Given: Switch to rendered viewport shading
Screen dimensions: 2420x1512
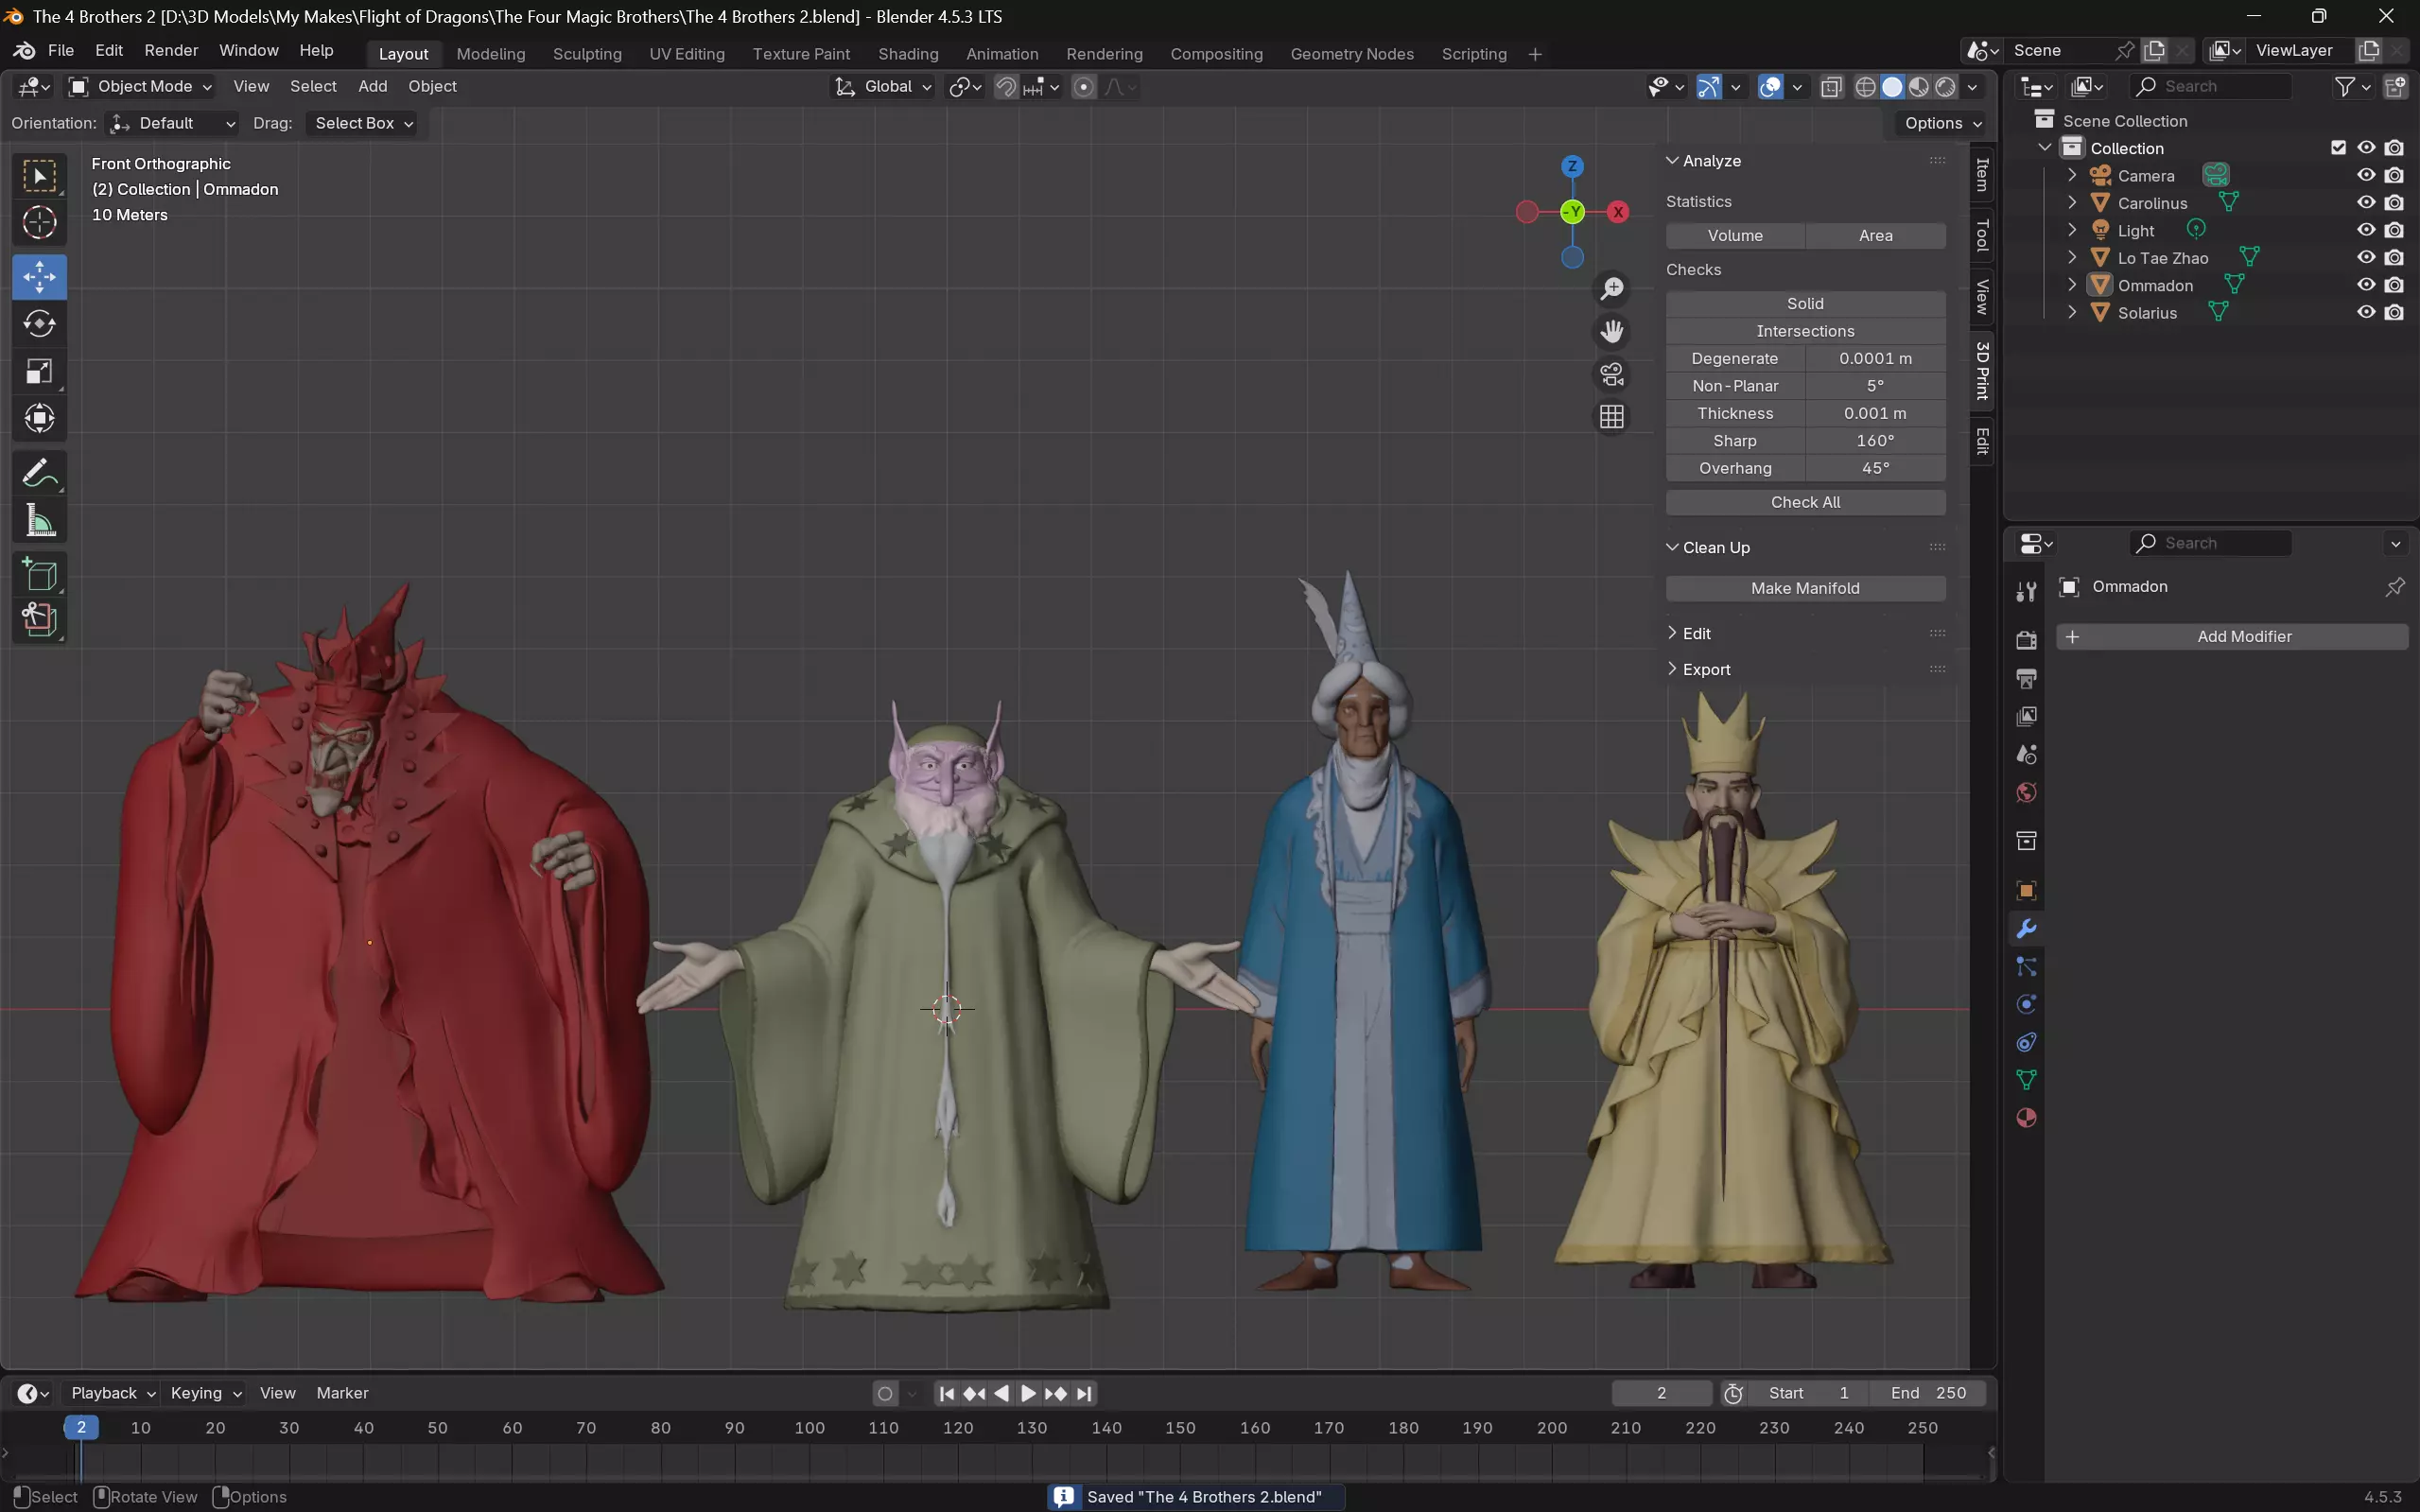Looking at the screenshot, I should pos(1945,87).
